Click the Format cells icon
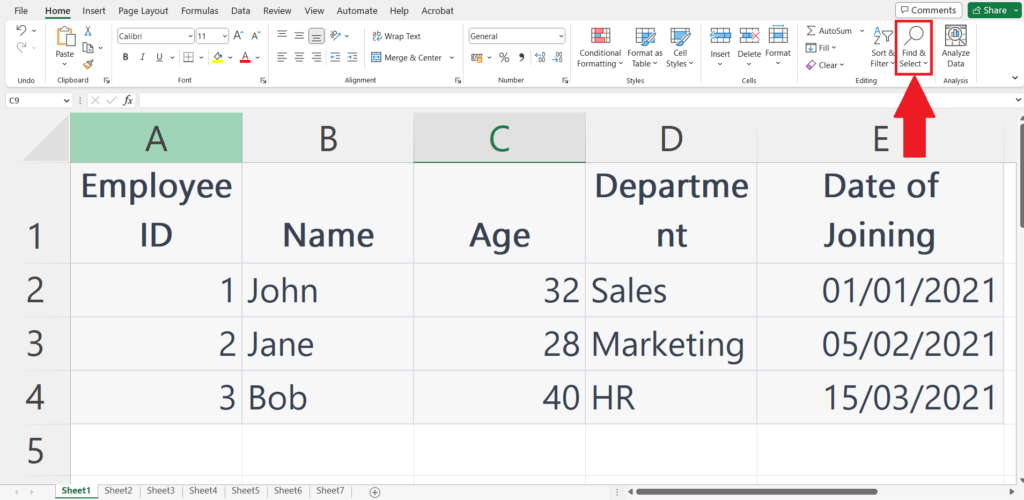Screen dimensions: 1024x500 pos(778,36)
